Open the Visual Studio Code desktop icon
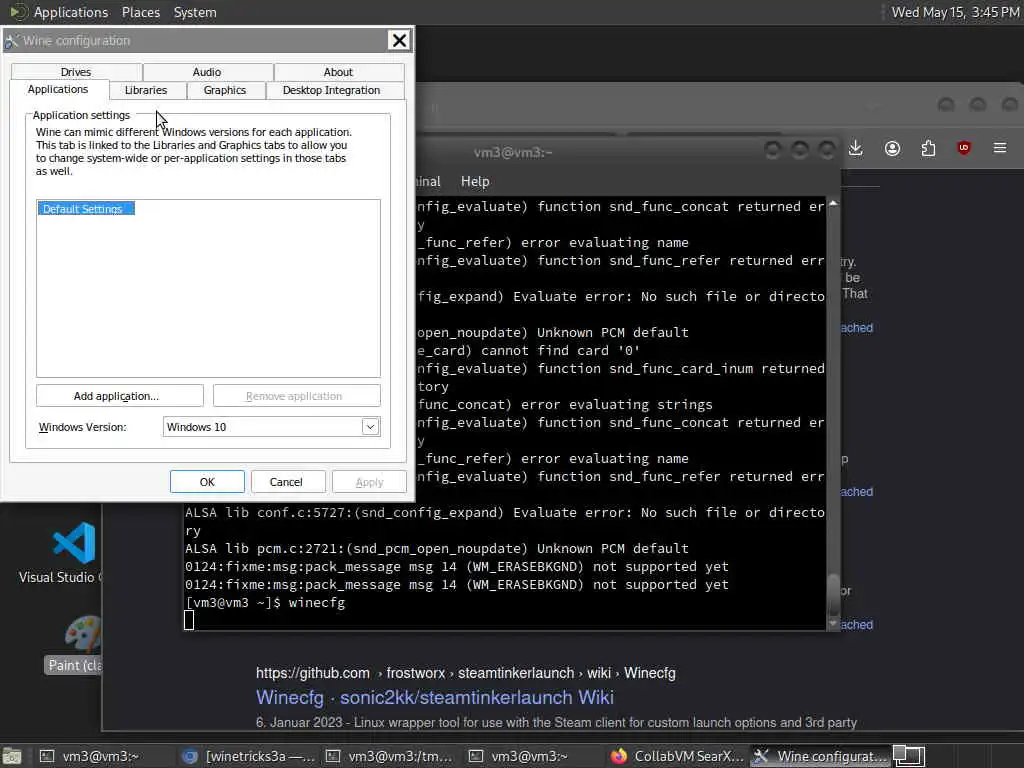 [73, 552]
